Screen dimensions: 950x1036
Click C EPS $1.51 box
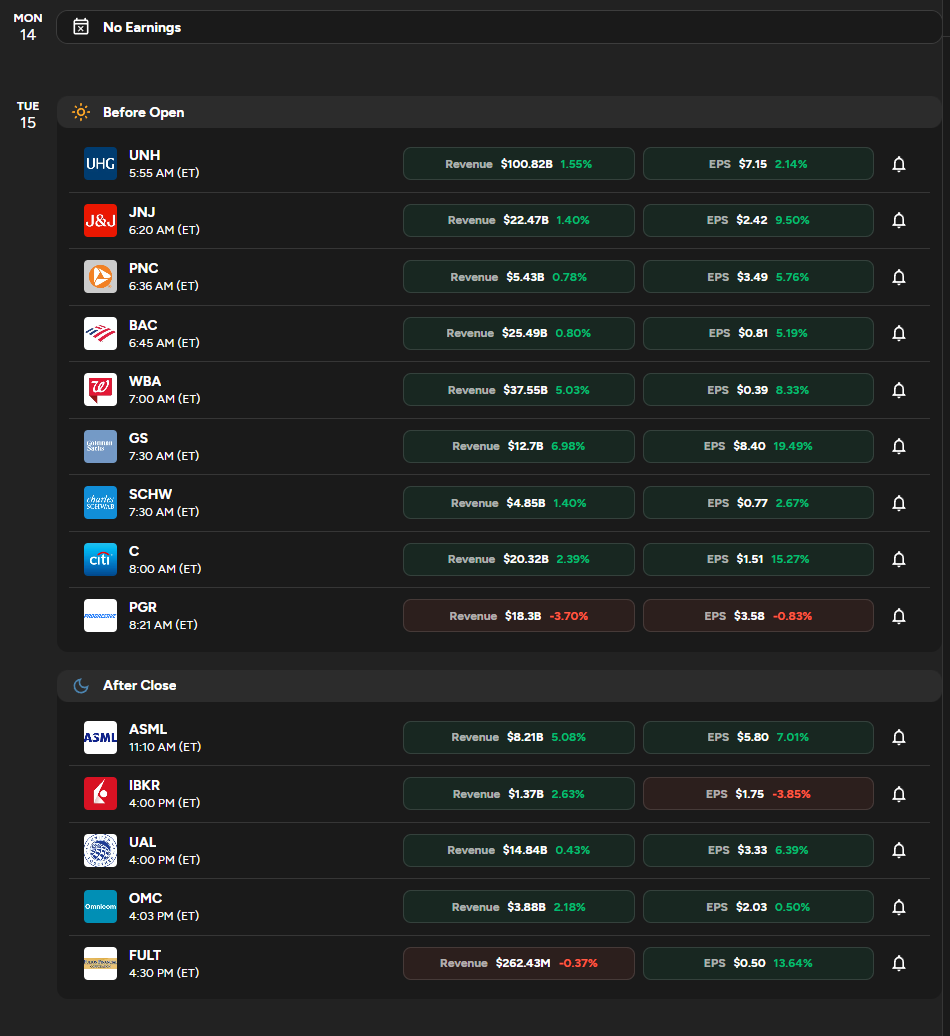click(758, 559)
